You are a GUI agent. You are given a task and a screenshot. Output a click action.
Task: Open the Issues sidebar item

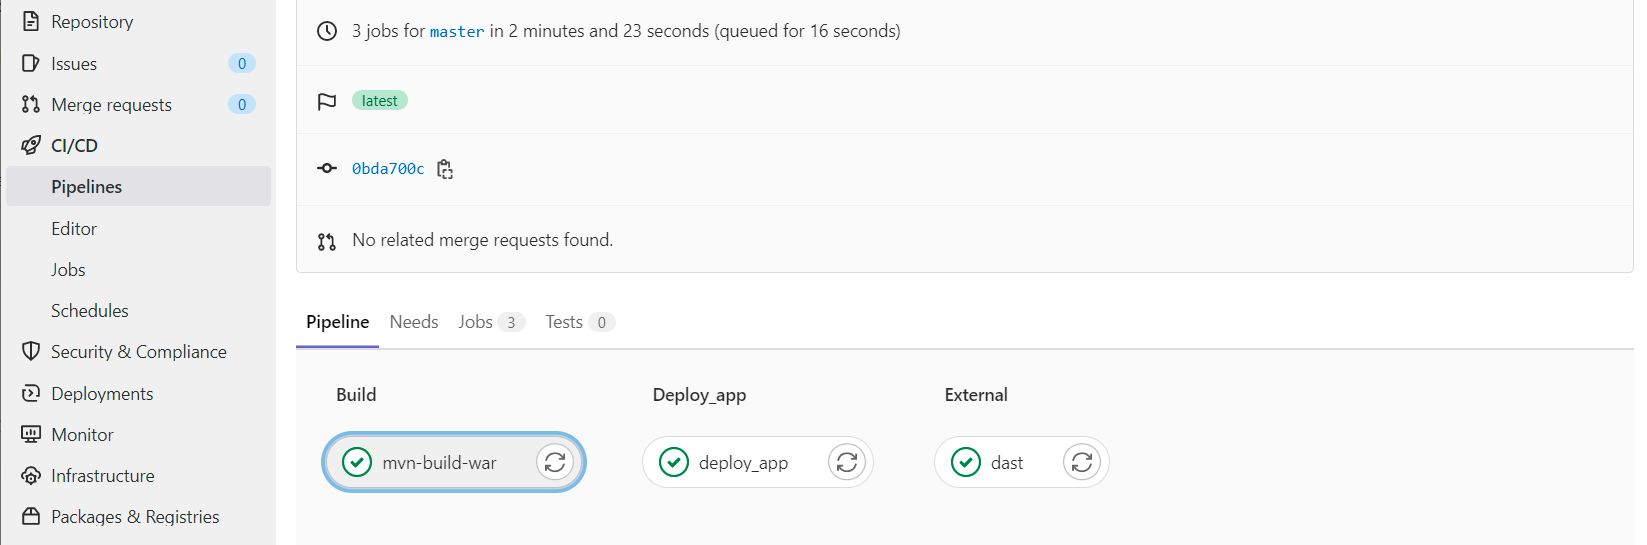pyautogui.click(x=74, y=64)
